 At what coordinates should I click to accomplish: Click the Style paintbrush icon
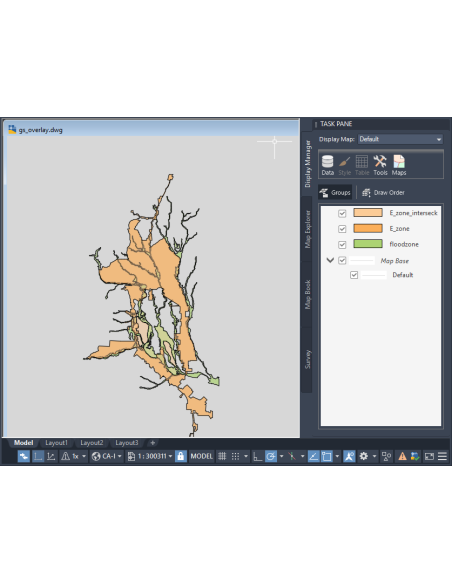click(344, 165)
